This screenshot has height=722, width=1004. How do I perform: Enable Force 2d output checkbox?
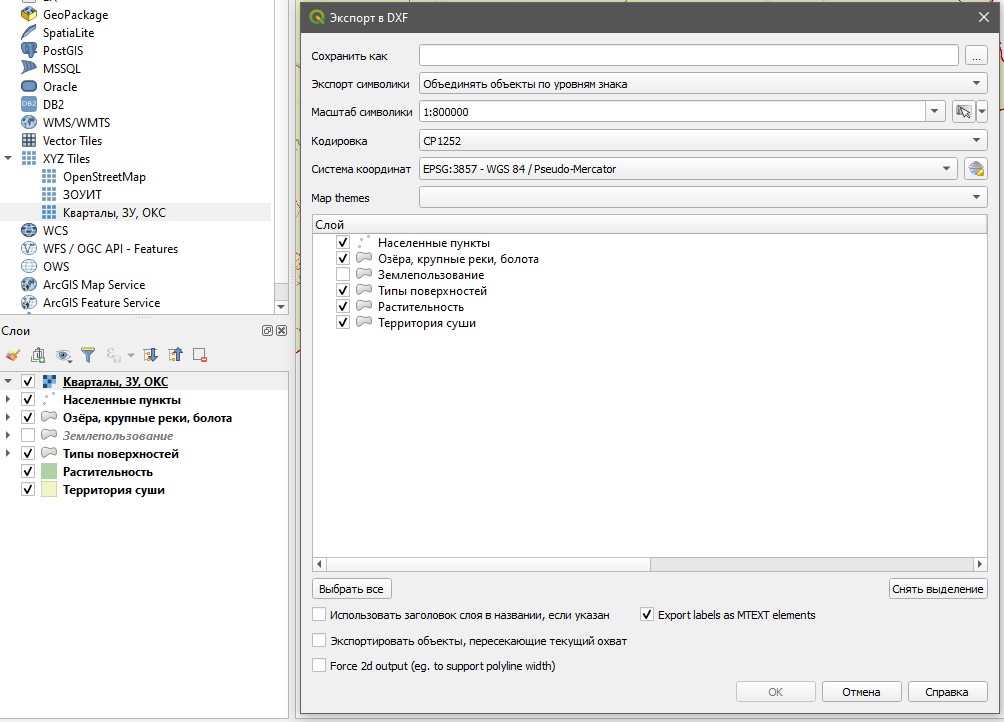click(x=319, y=666)
